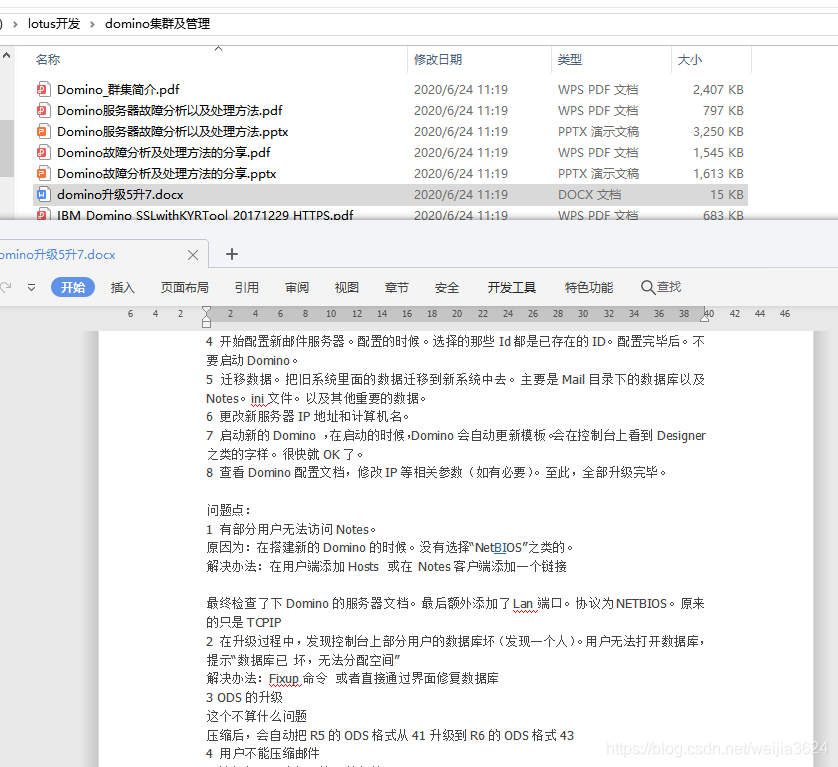Click breadcrumb chevron after lotus开发

(x=92, y=24)
